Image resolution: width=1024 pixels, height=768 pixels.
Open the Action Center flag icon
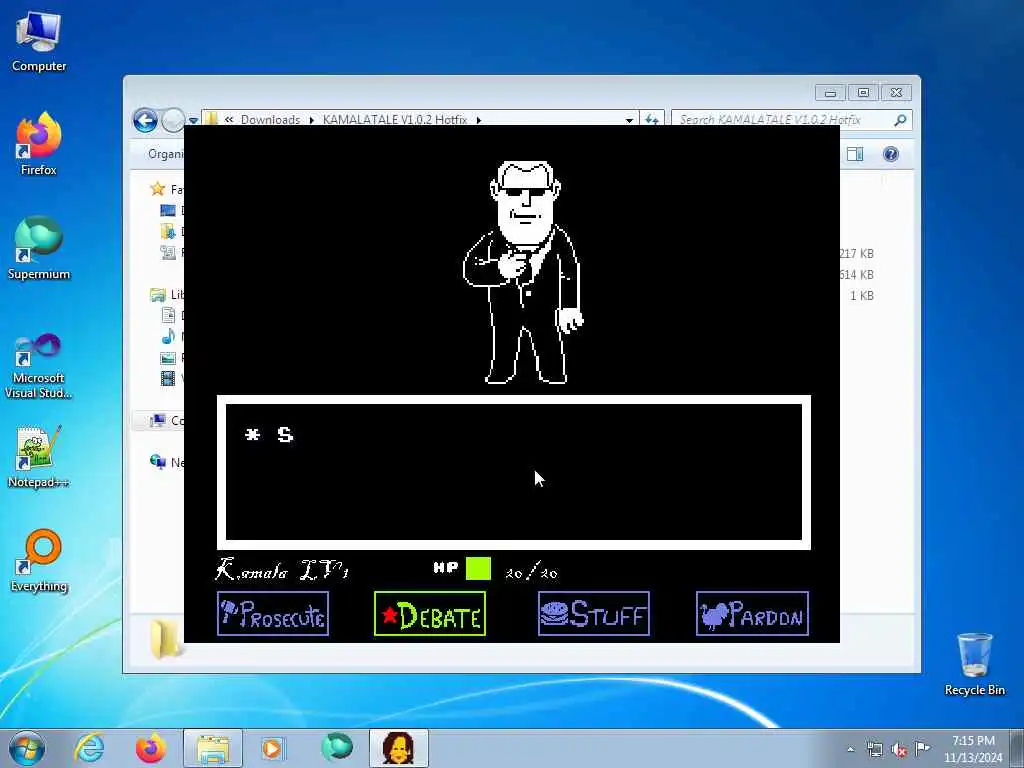(x=922, y=748)
